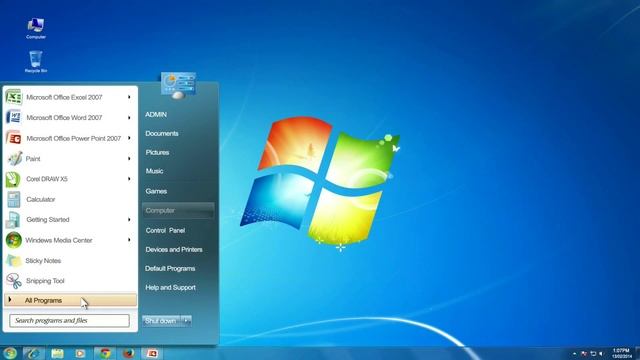Open Firefox from the taskbar
Screen dimensions: 640x360
pos(128,353)
